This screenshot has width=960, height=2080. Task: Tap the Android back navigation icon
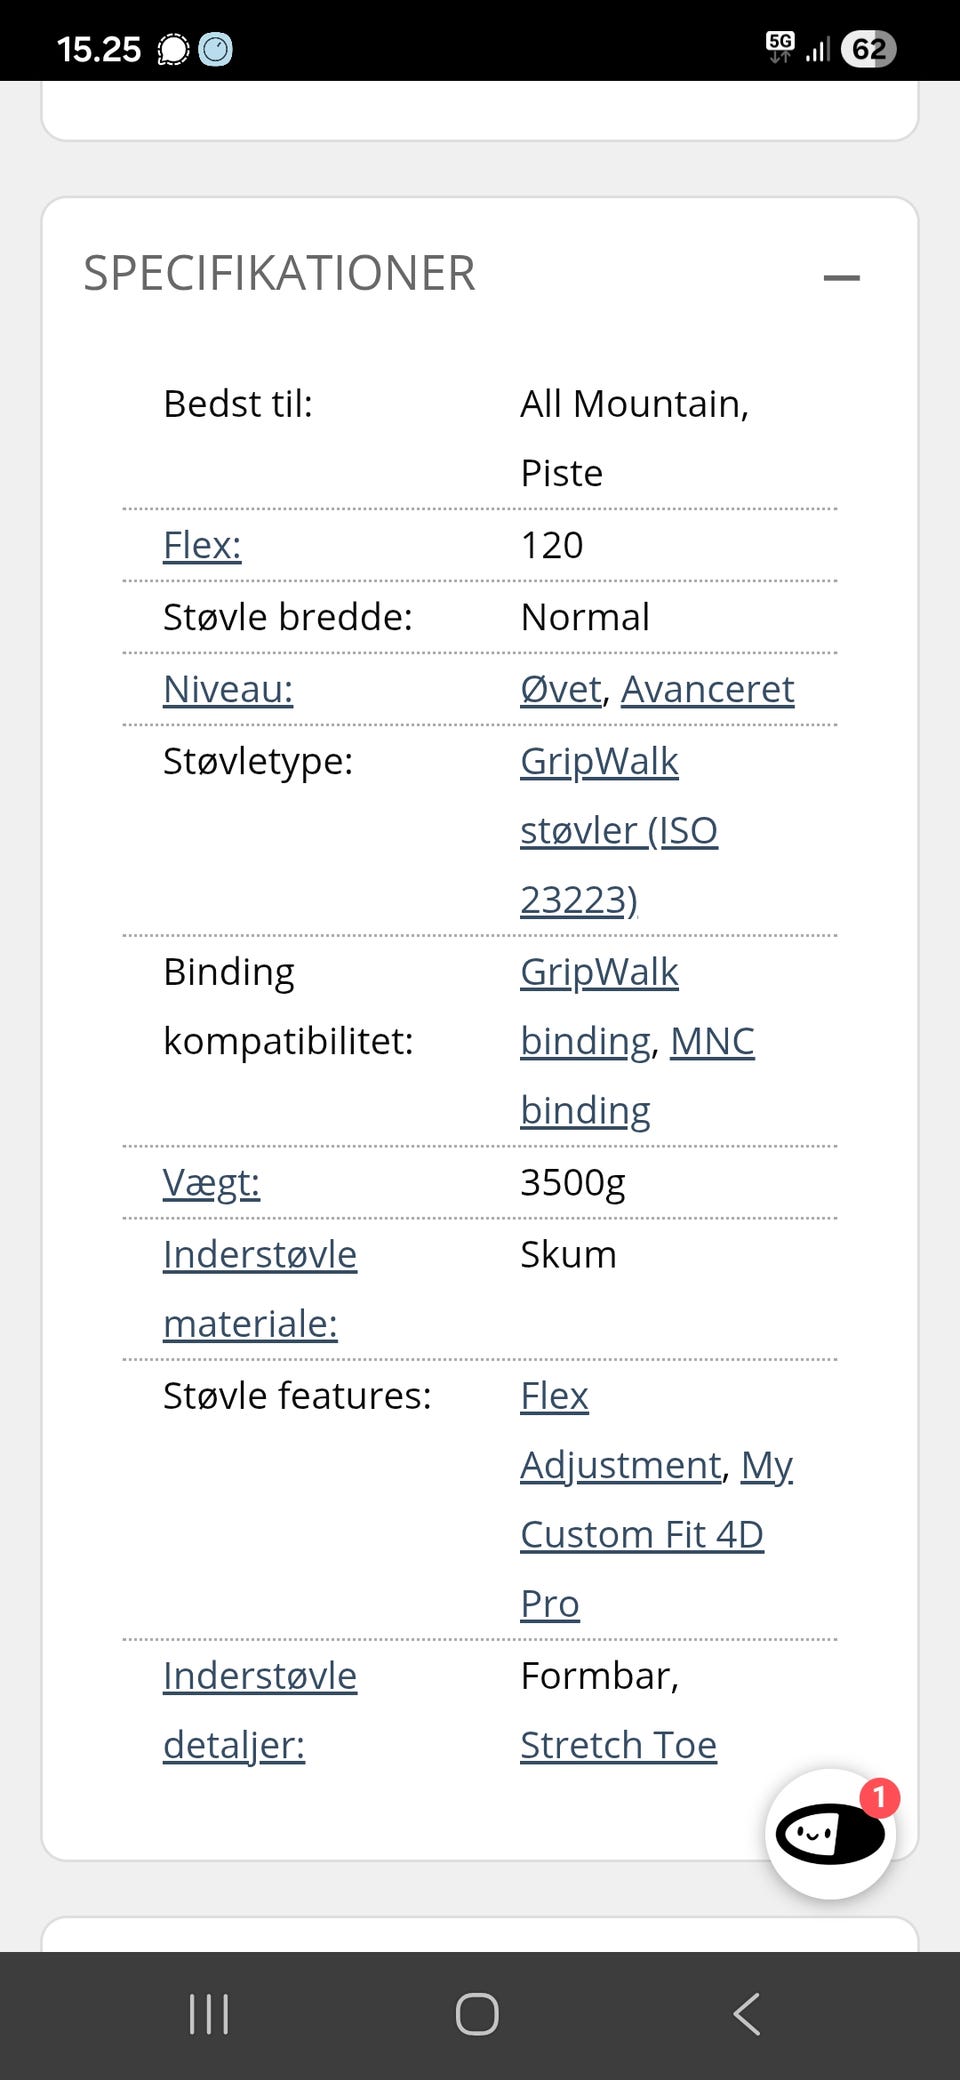747,2014
